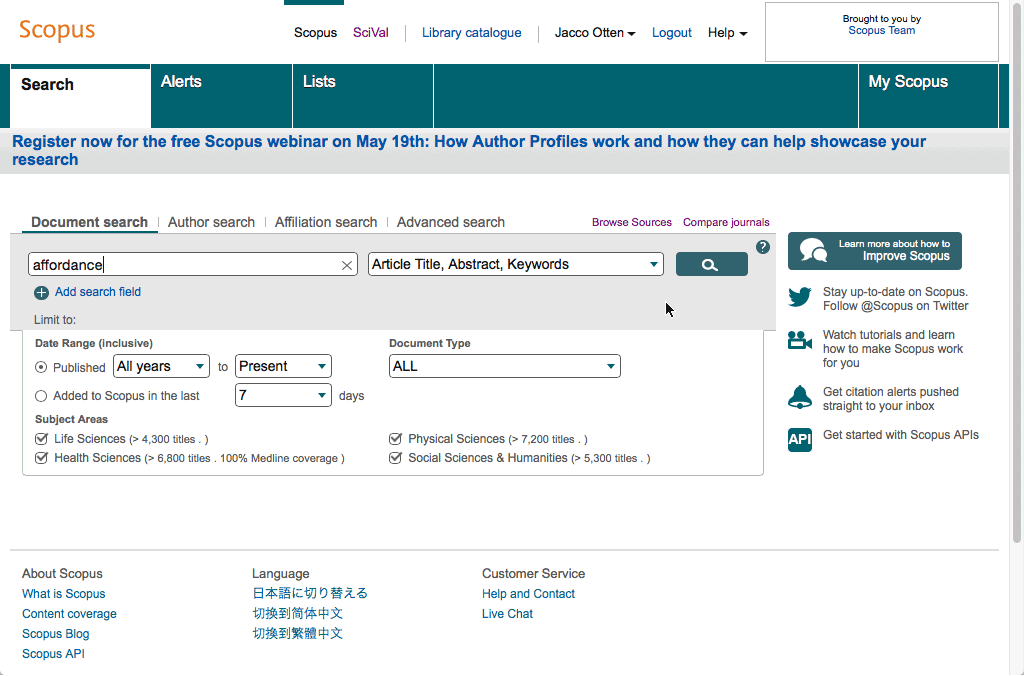The height and width of the screenshot is (676, 1024).
Task: Click the API icon
Action: [800, 440]
